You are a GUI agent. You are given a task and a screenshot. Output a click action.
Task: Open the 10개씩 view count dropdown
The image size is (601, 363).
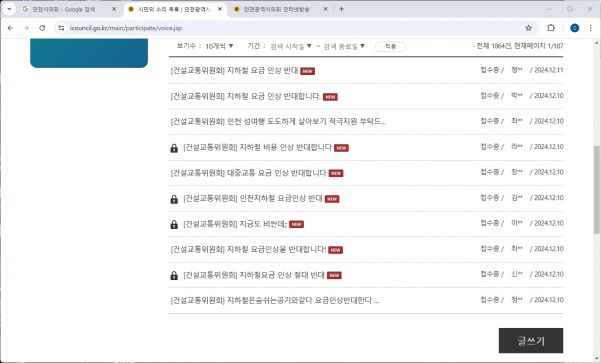219,46
